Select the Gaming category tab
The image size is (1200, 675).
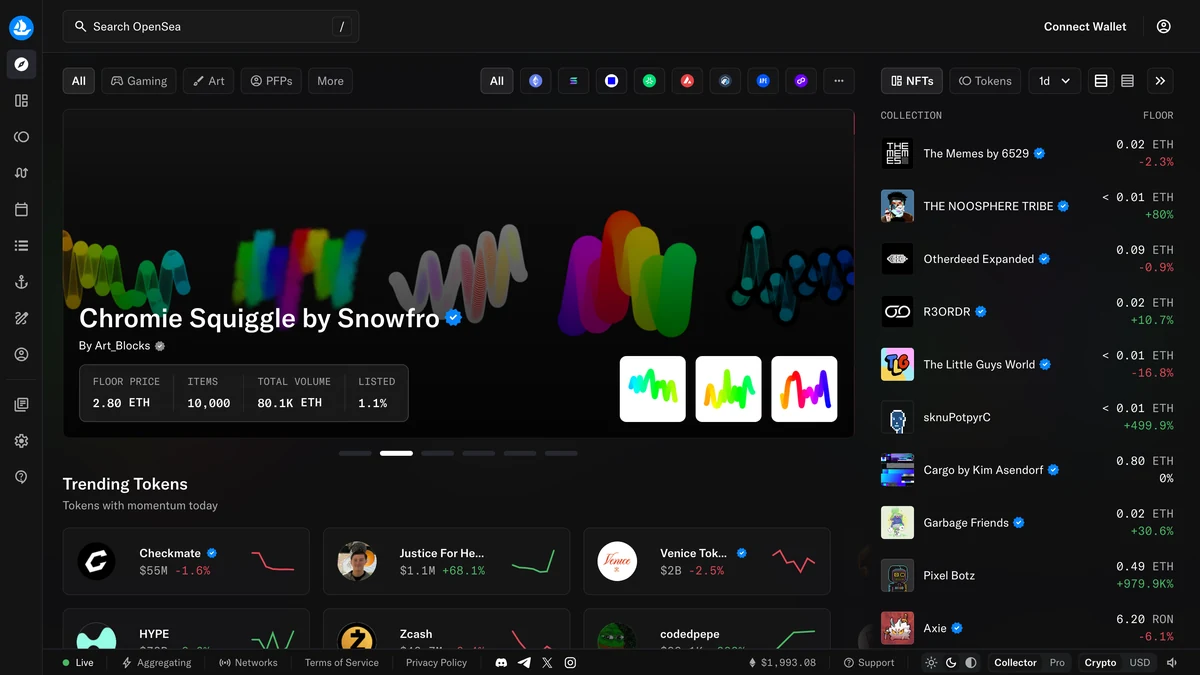(139, 81)
